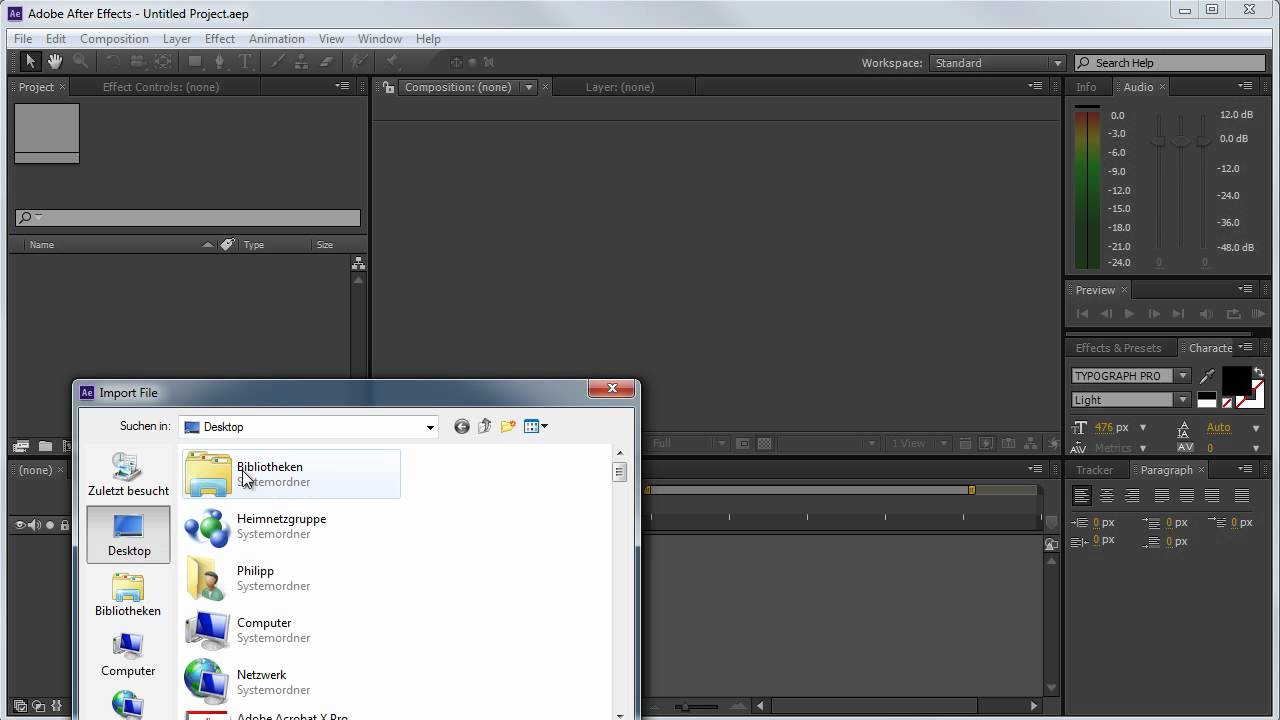1280x720 pixels.
Task: Select the Hand tool
Action: click(x=55, y=62)
